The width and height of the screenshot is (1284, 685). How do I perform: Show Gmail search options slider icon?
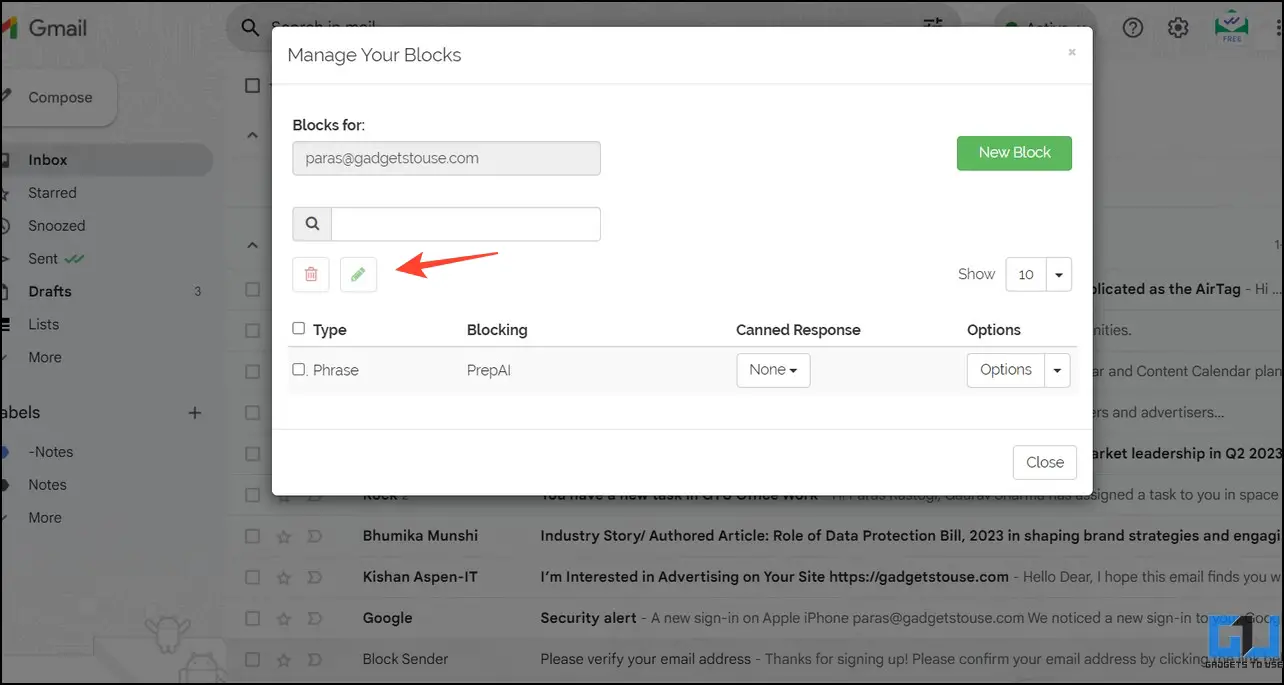point(933,27)
